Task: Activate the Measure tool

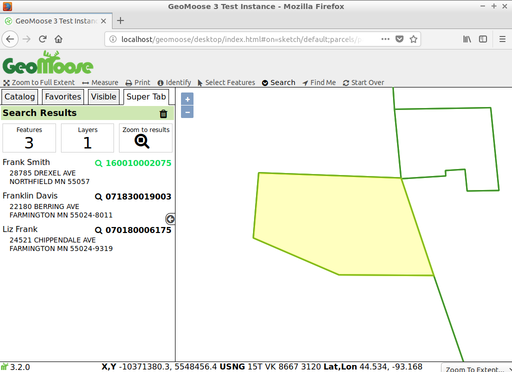Action: coord(100,82)
